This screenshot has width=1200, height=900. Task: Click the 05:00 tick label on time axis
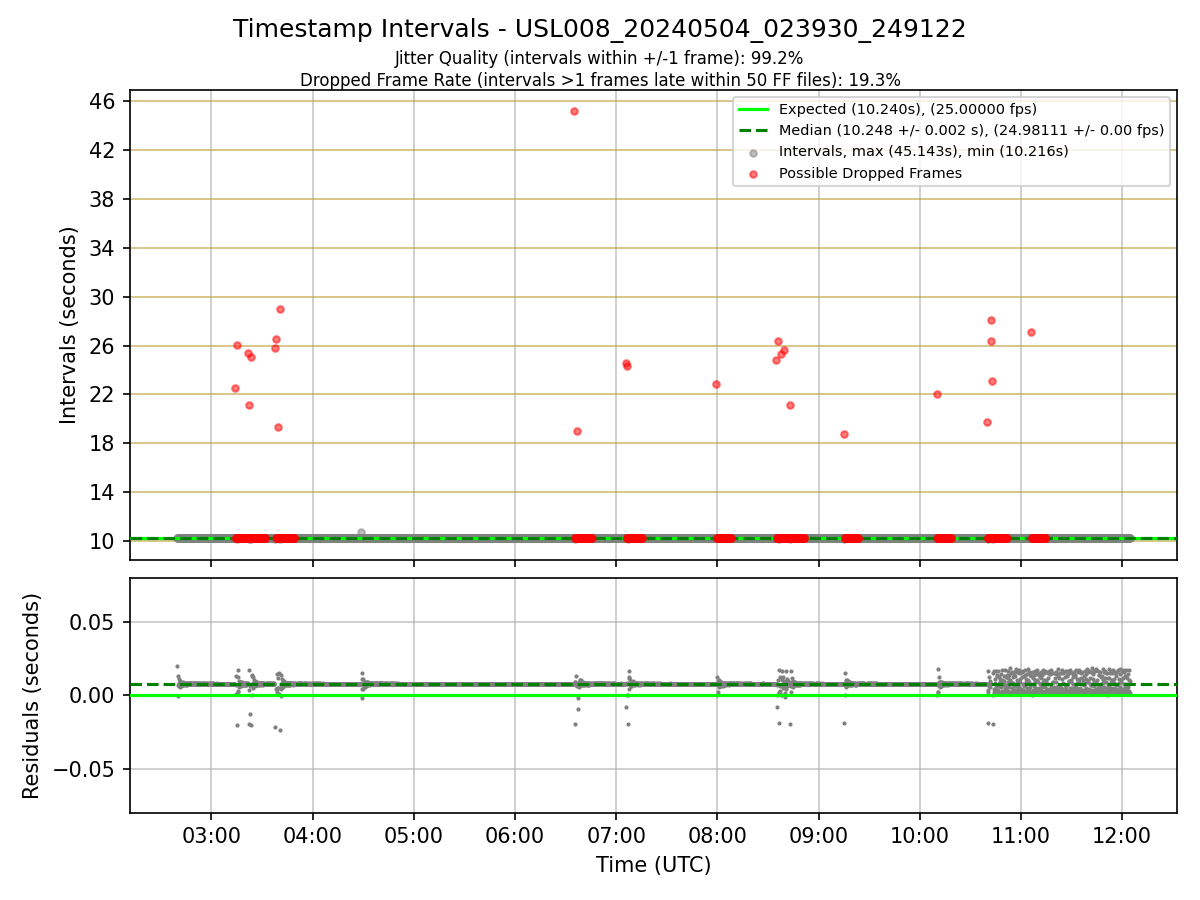[414, 834]
